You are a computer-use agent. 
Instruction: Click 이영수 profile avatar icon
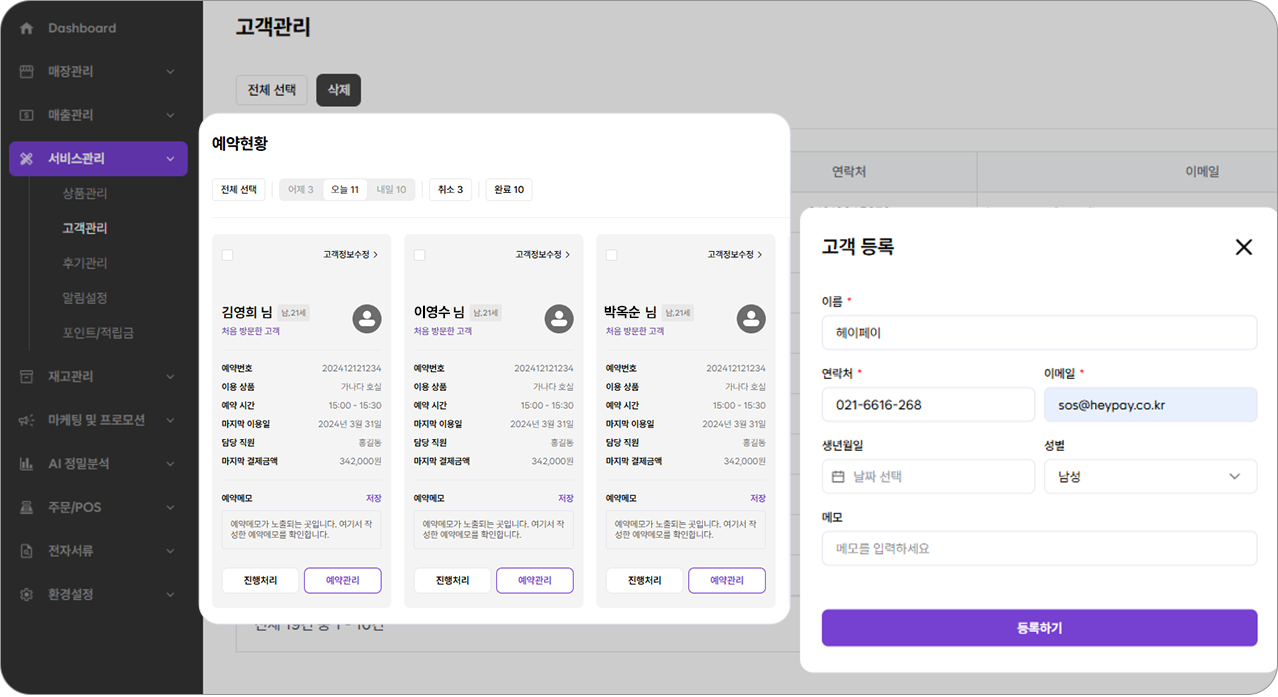(x=559, y=319)
